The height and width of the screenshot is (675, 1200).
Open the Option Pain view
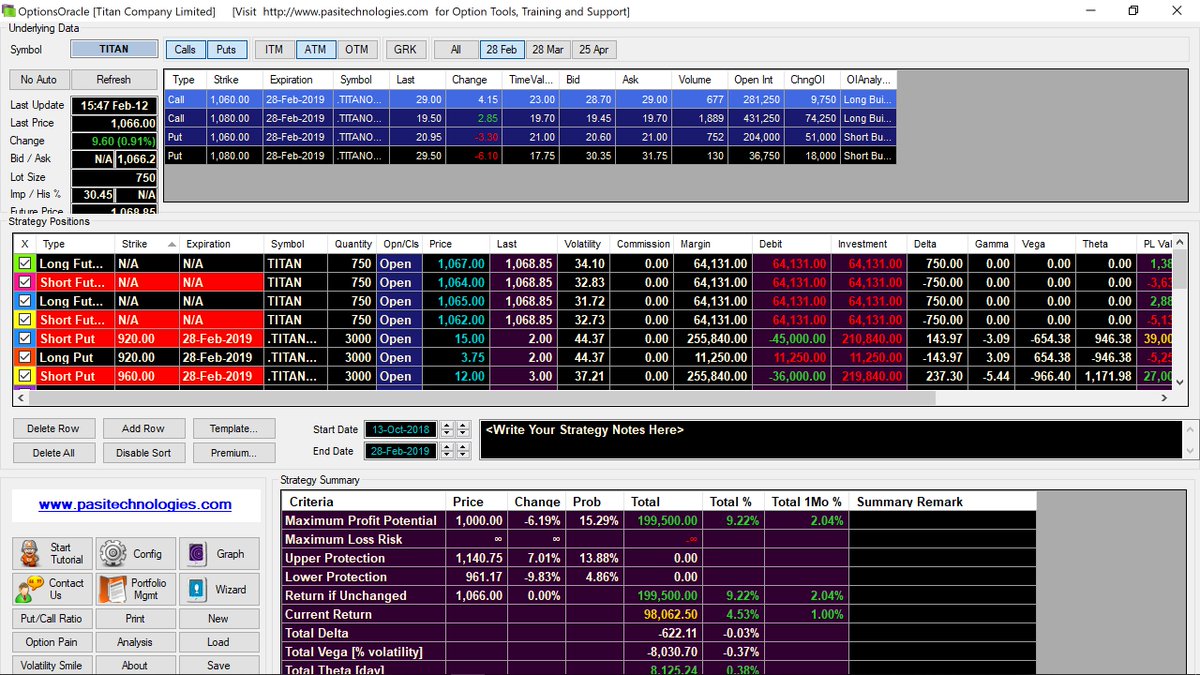click(x=53, y=642)
